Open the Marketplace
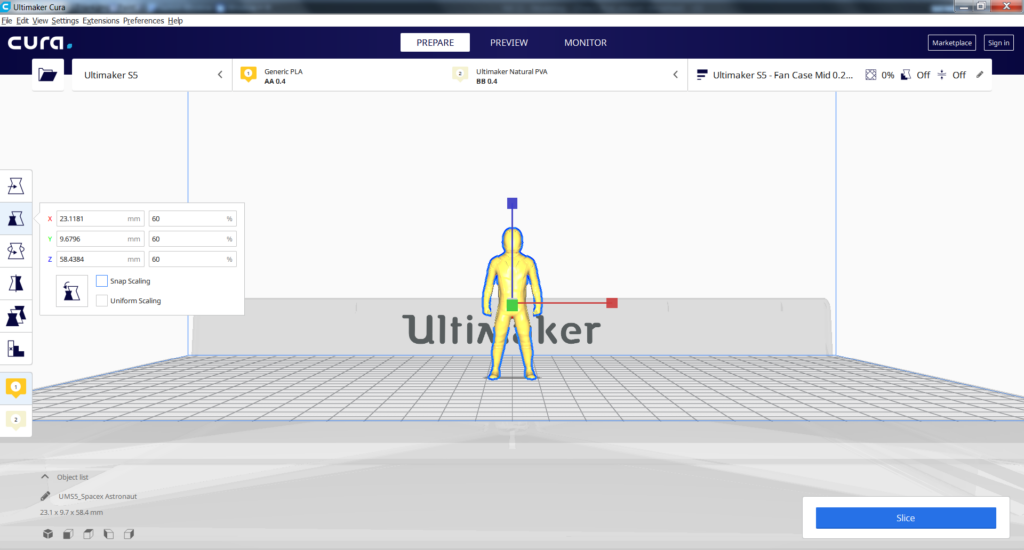This screenshot has height=550, width=1024. click(951, 43)
